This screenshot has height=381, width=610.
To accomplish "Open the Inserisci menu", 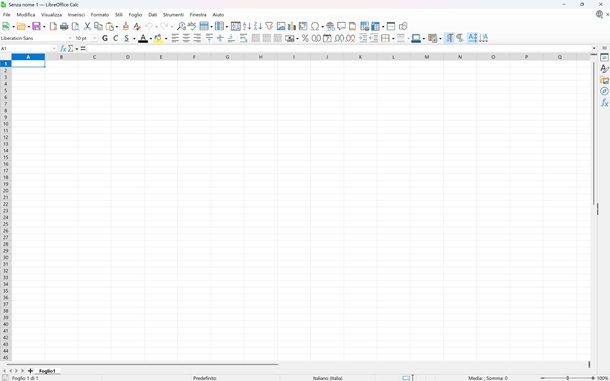I will point(76,15).
